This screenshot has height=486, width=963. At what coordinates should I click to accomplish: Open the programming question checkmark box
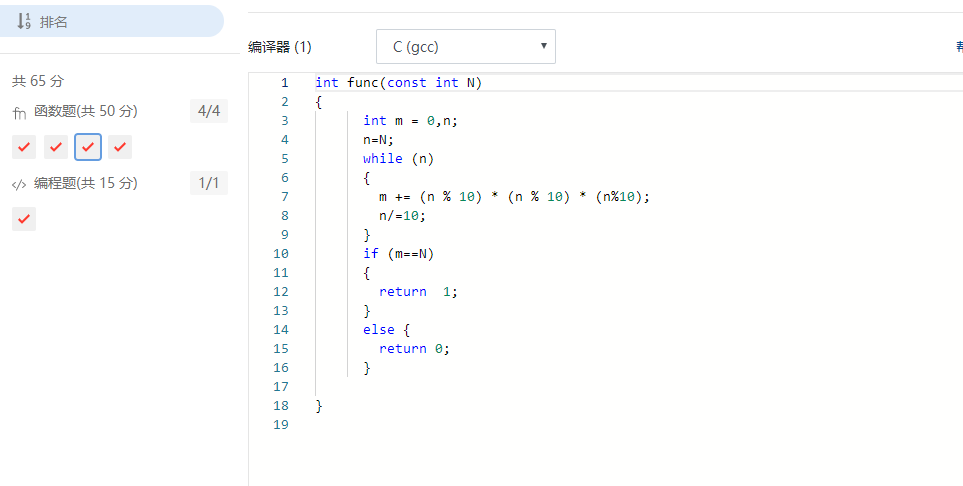point(24,219)
